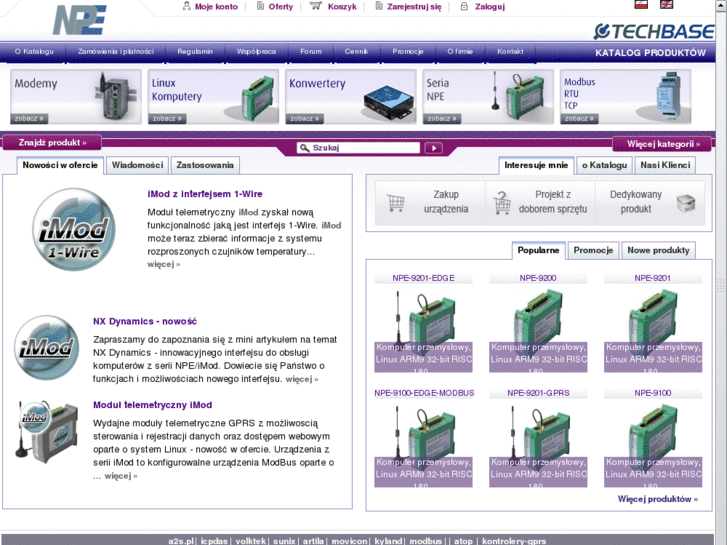Click the icon beside Zarejestruj się
727x545 pixels.
379,6
